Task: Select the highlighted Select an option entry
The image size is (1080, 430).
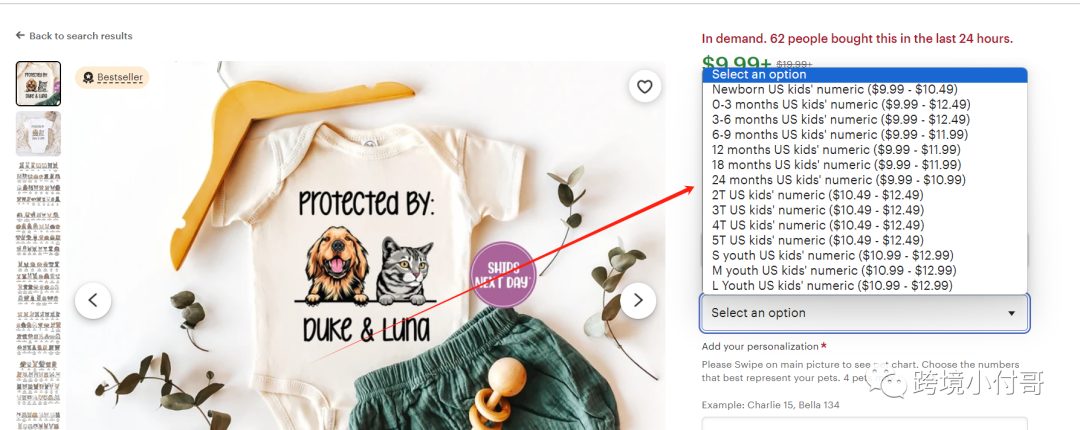Action: [864, 74]
